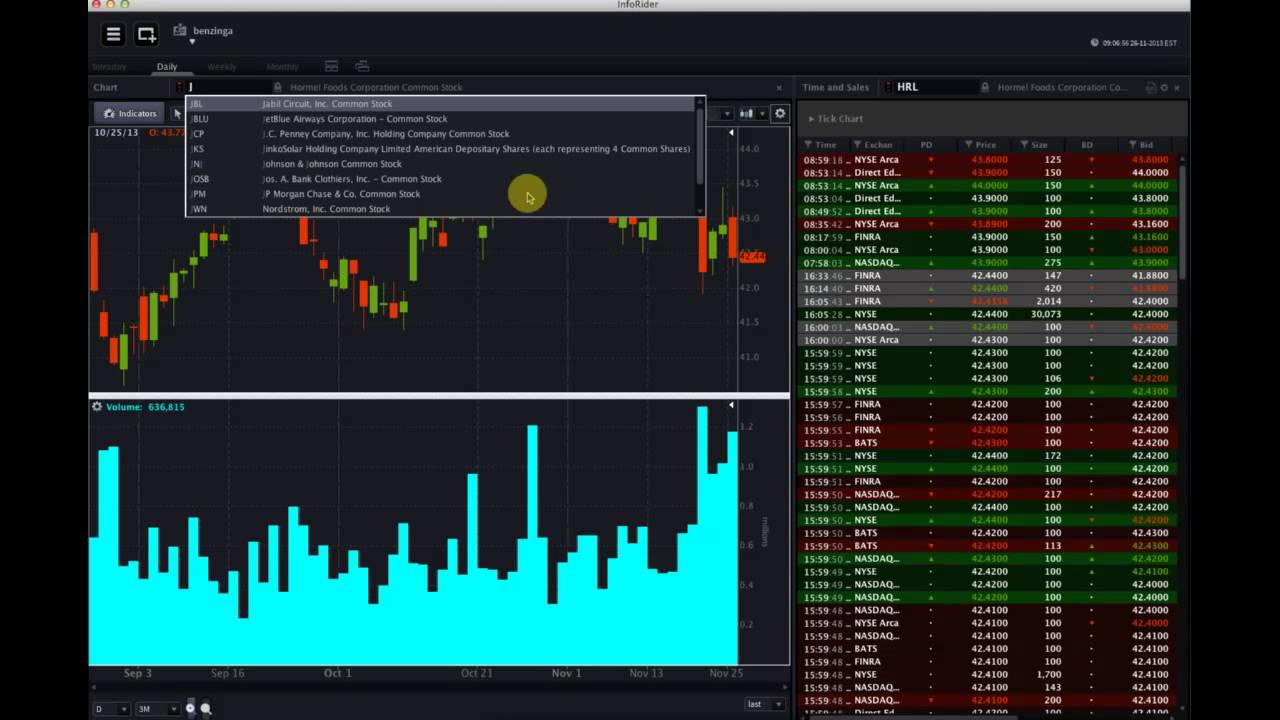Select JetBlue Airways Corporation suggestion
1280x720 pixels.
tap(440, 119)
